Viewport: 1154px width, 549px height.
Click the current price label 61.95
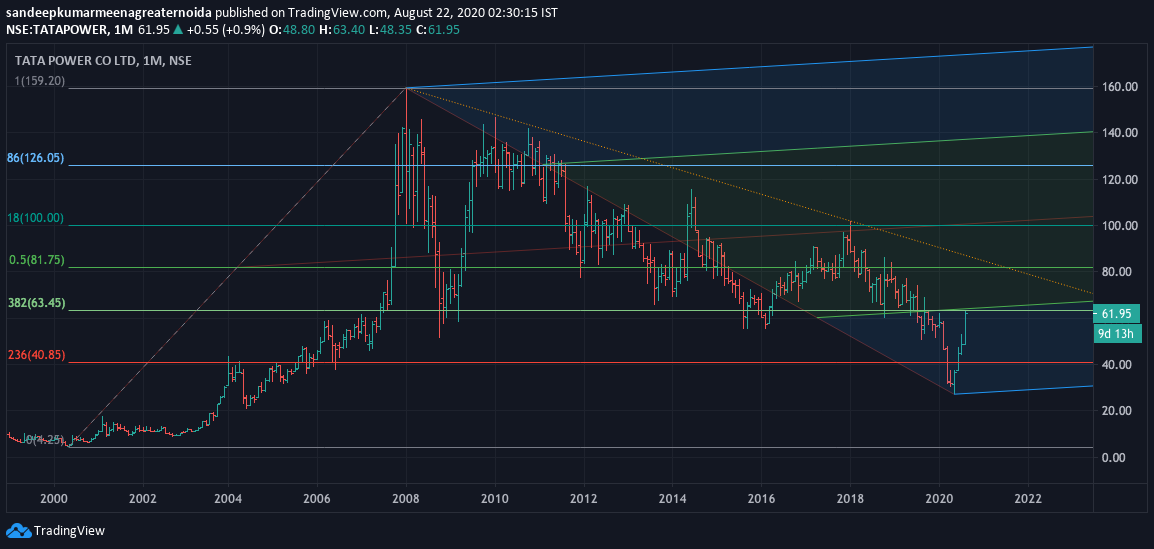1116,314
